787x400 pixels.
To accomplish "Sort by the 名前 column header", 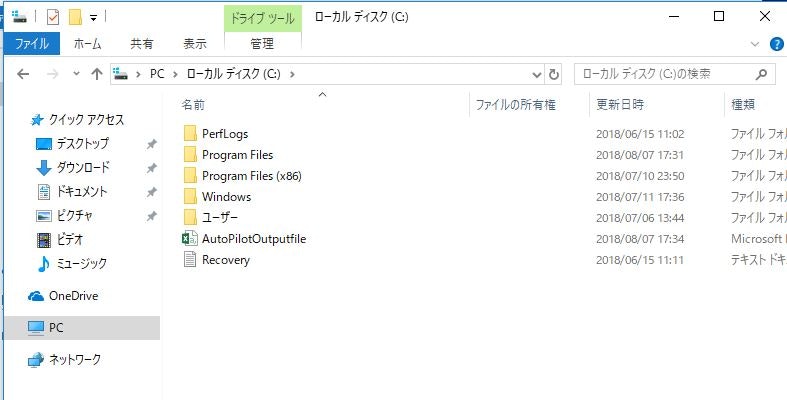I will (193, 105).
